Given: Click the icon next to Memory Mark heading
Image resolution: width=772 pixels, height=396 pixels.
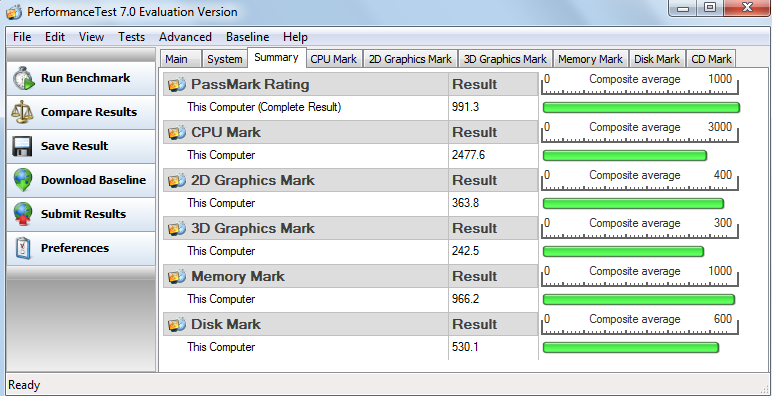Looking at the screenshot, I should pos(177,277).
